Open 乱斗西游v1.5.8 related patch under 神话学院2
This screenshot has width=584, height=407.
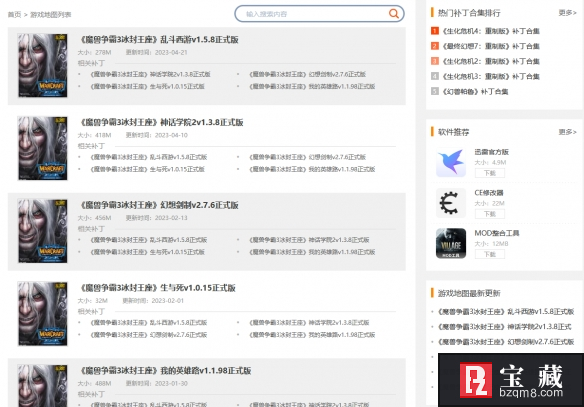(149, 157)
